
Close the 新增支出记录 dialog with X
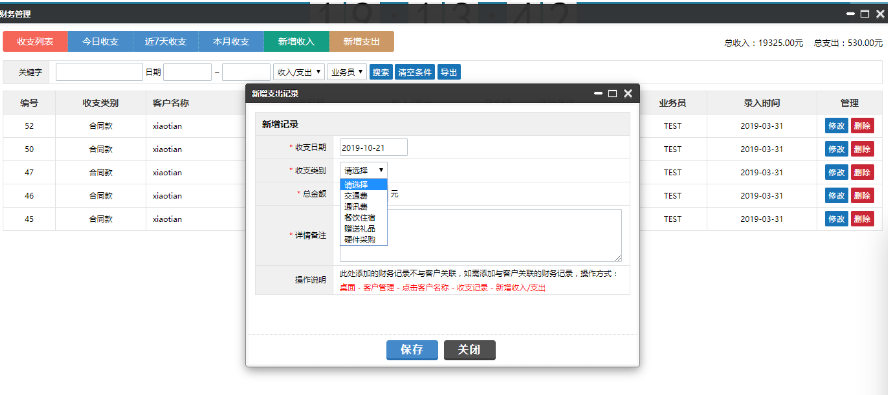point(627,94)
